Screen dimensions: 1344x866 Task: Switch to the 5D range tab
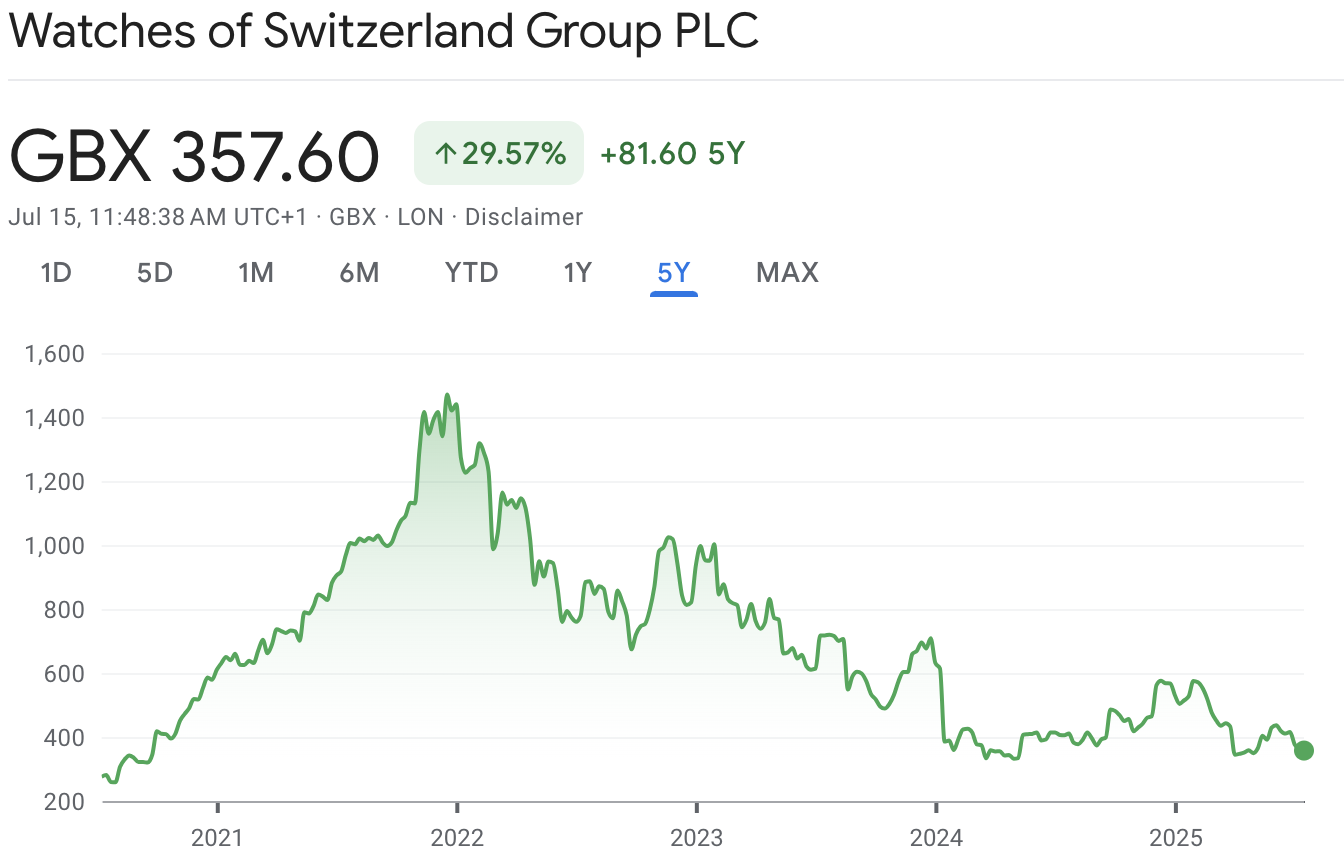(155, 272)
